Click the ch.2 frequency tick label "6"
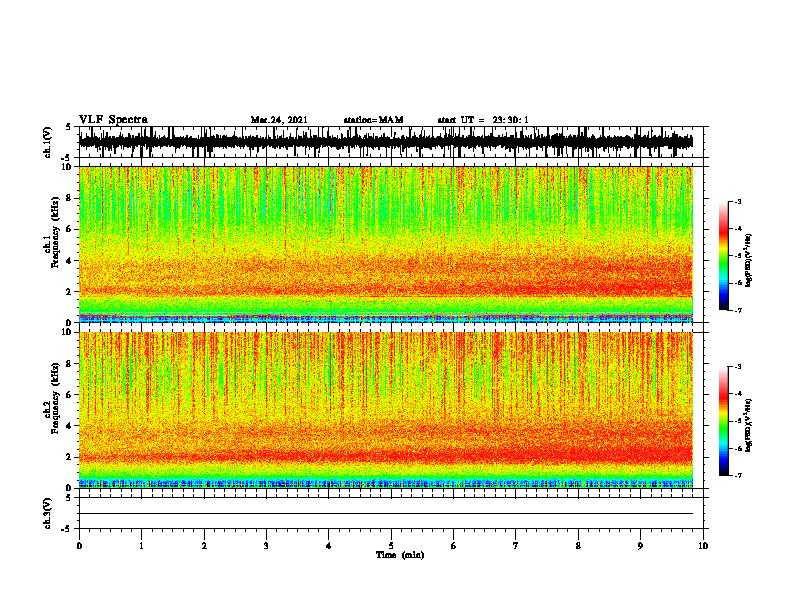Viewport: 792px width, 612px height. [70, 395]
